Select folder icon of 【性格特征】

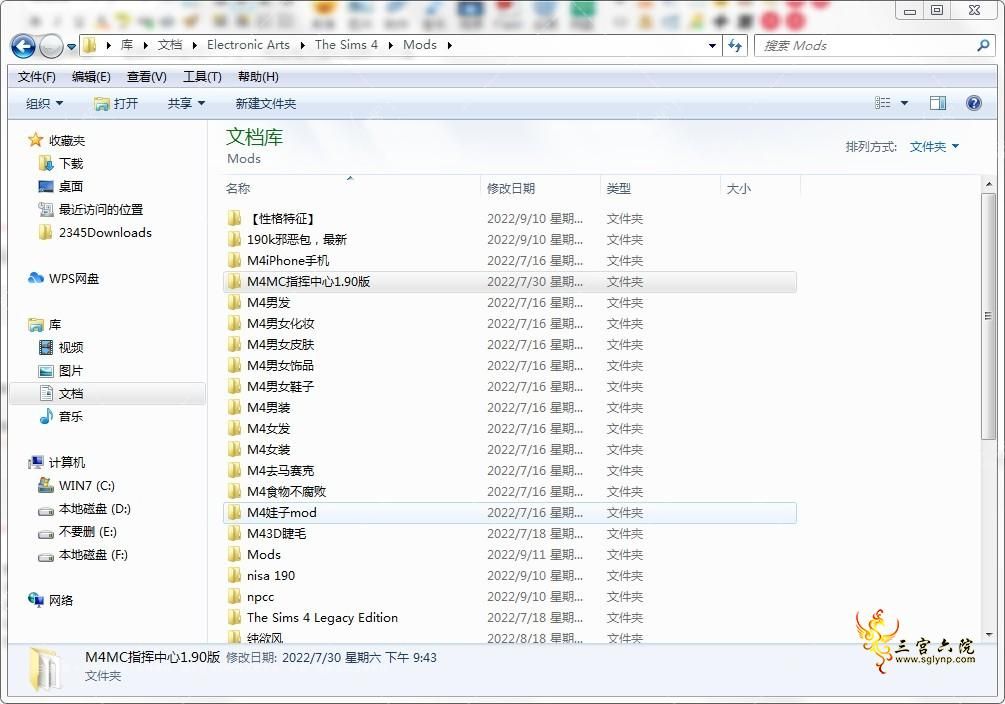[234, 219]
